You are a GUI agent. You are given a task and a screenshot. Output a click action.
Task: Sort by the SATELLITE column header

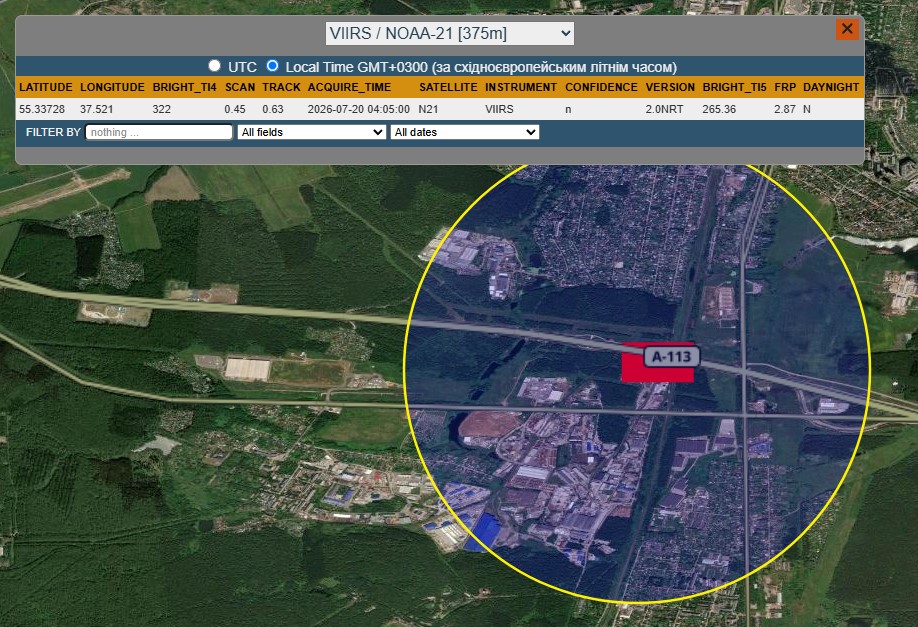point(448,87)
